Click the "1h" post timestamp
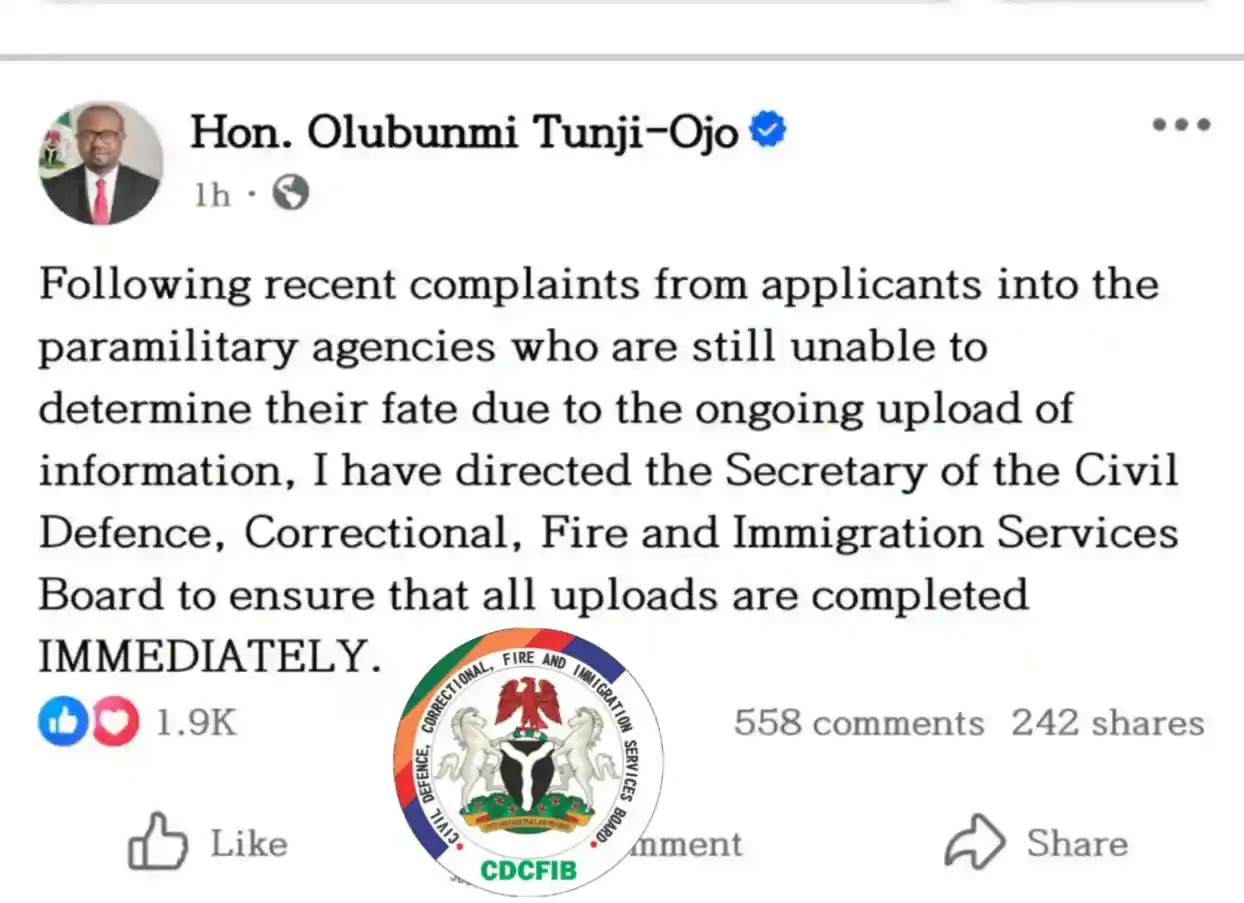The width and height of the screenshot is (1244, 903). (x=212, y=194)
